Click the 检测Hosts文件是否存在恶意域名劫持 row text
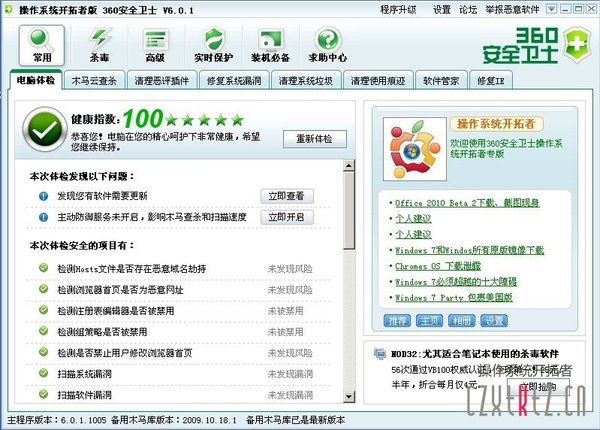Image resolution: width=600 pixels, height=430 pixels. [x=132, y=269]
